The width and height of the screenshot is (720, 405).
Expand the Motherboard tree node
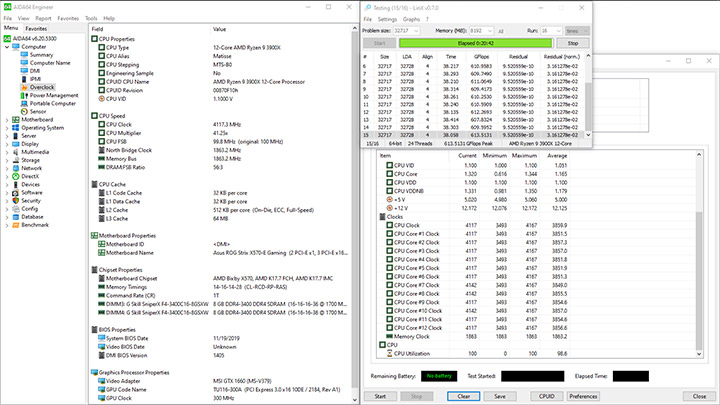tap(7, 120)
